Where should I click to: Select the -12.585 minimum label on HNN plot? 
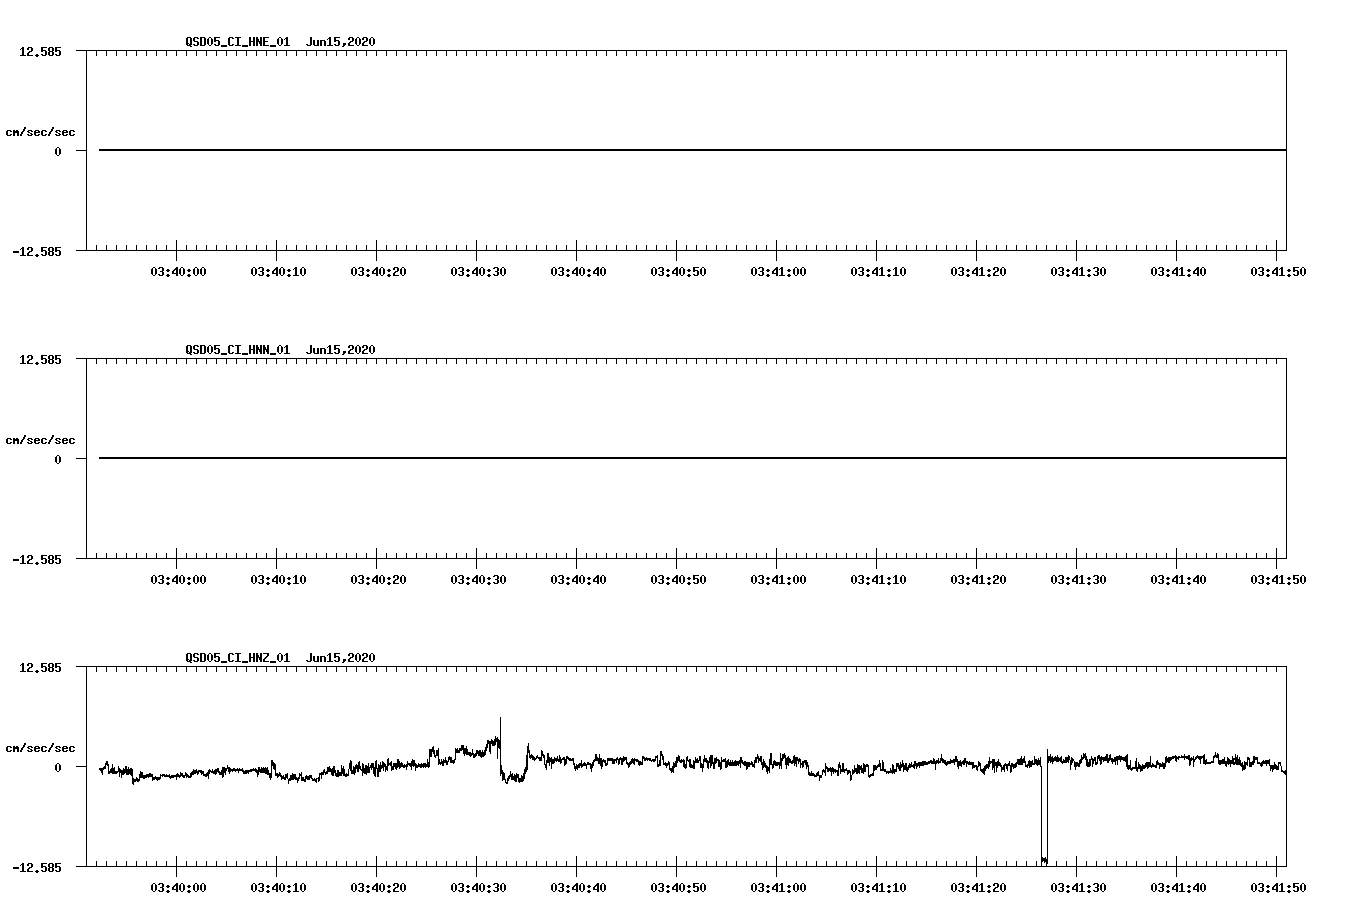tap(37, 559)
